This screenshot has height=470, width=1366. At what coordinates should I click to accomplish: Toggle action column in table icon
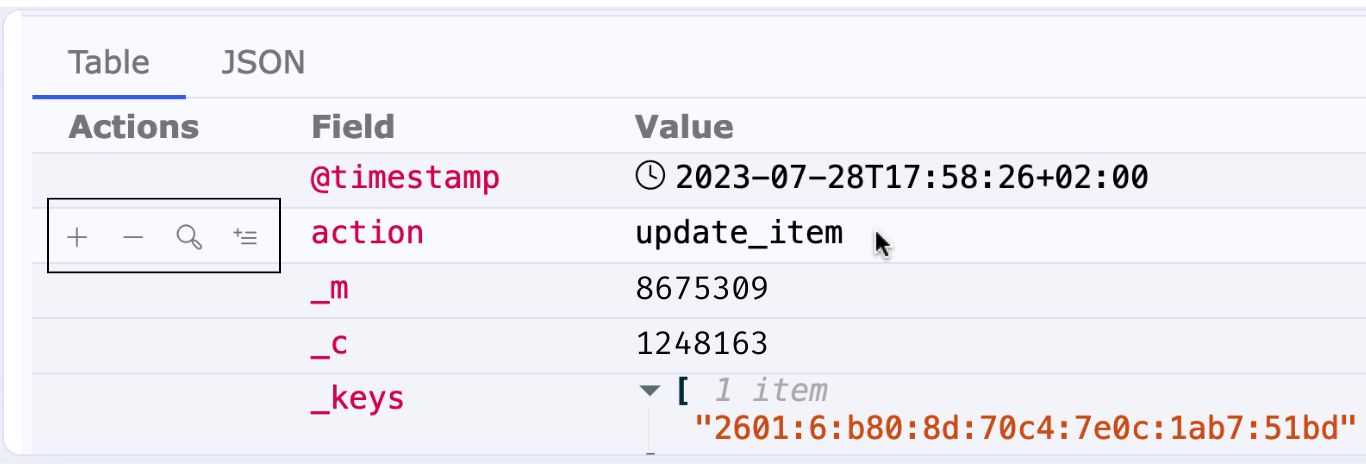[245, 237]
